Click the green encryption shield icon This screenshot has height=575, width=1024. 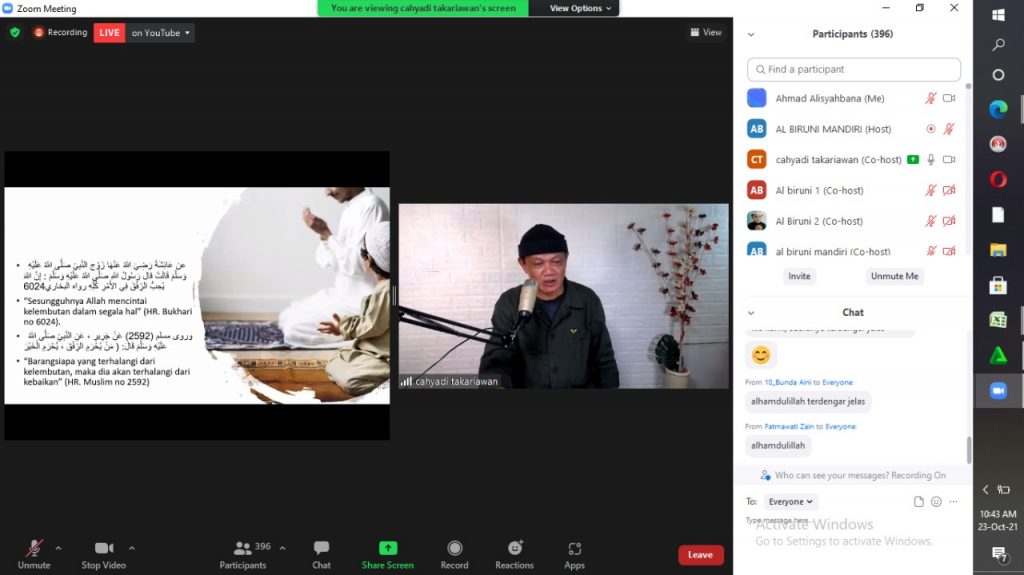tap(15, 32)
